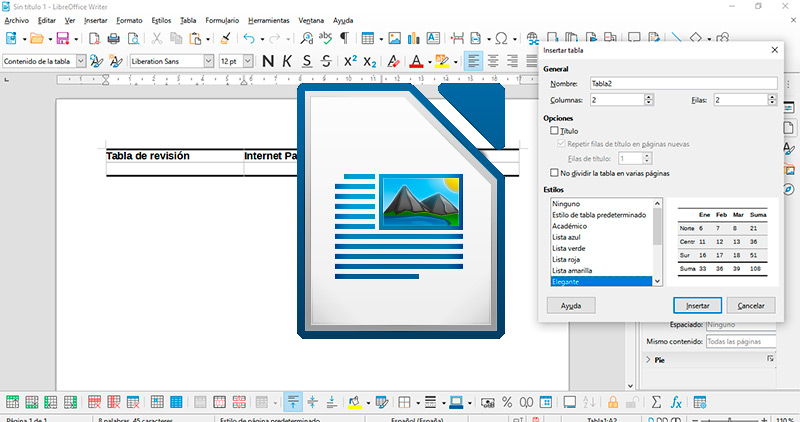Screen dimensions: 800x422
Task: Open the Undo history dropdown arrow
Action: [262, 39]
